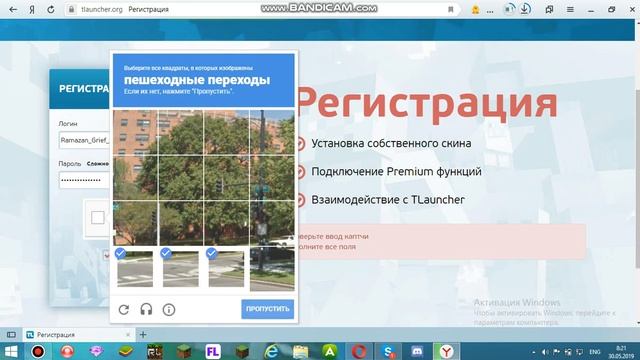Click the ПРОПУСТИТЬ captcha button
Viewport: 640px width, 360px height.
(268, 309)
